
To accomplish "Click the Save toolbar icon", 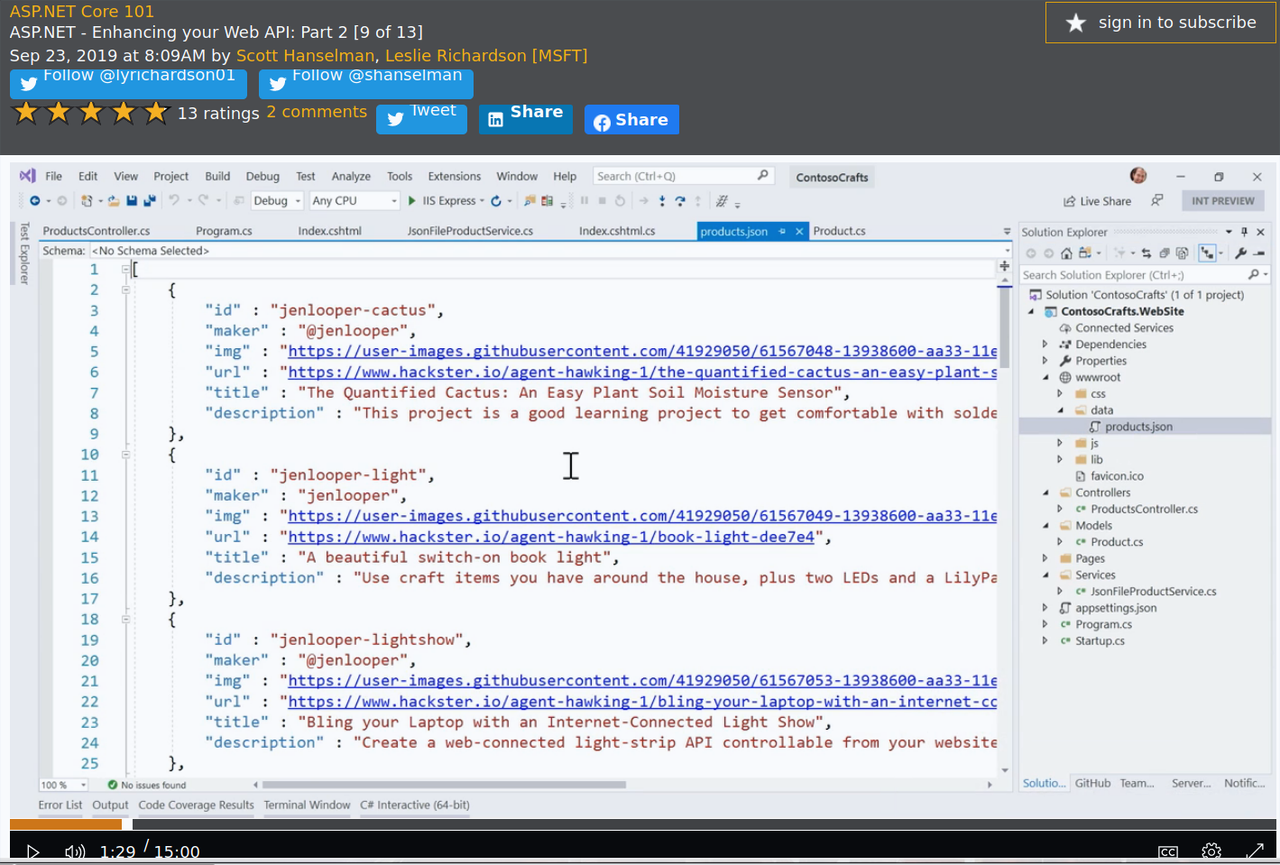I will pos(132,201).
